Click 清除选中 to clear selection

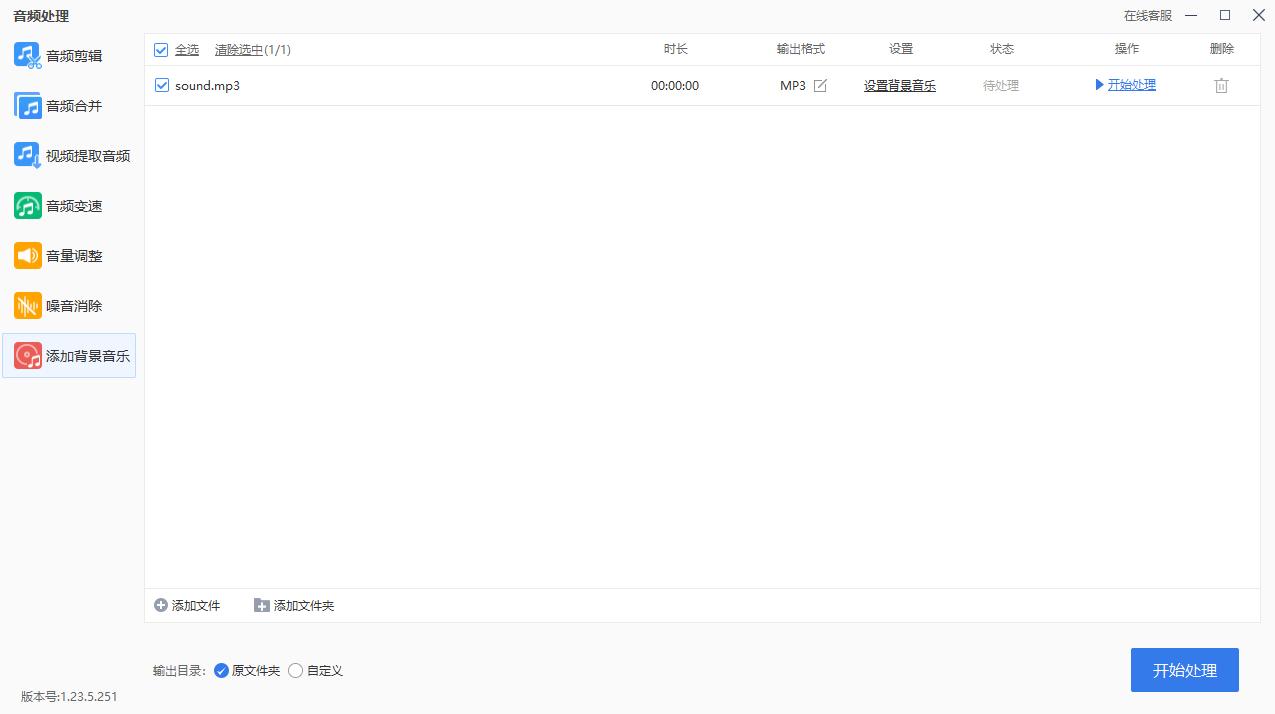click(x=237, y=49)
